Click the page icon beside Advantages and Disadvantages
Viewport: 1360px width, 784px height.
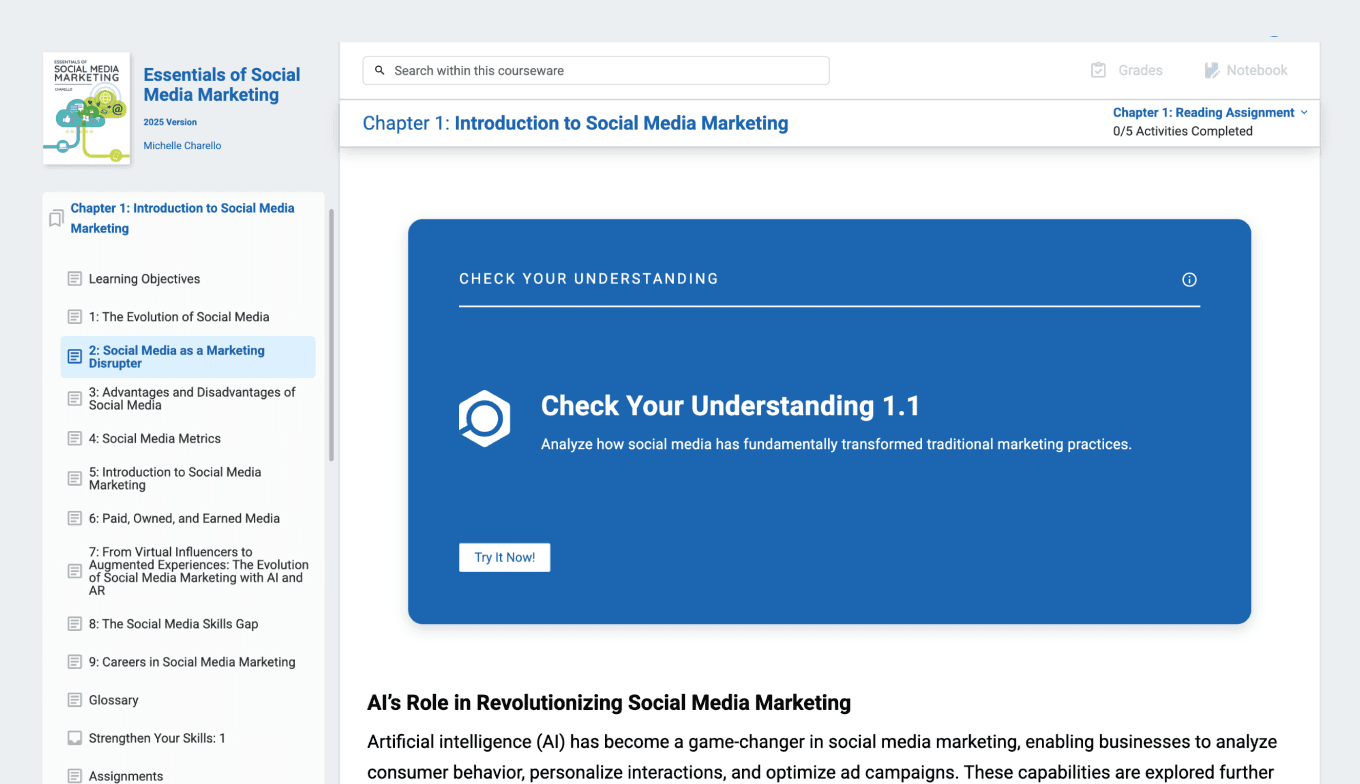tap(75, 399)
